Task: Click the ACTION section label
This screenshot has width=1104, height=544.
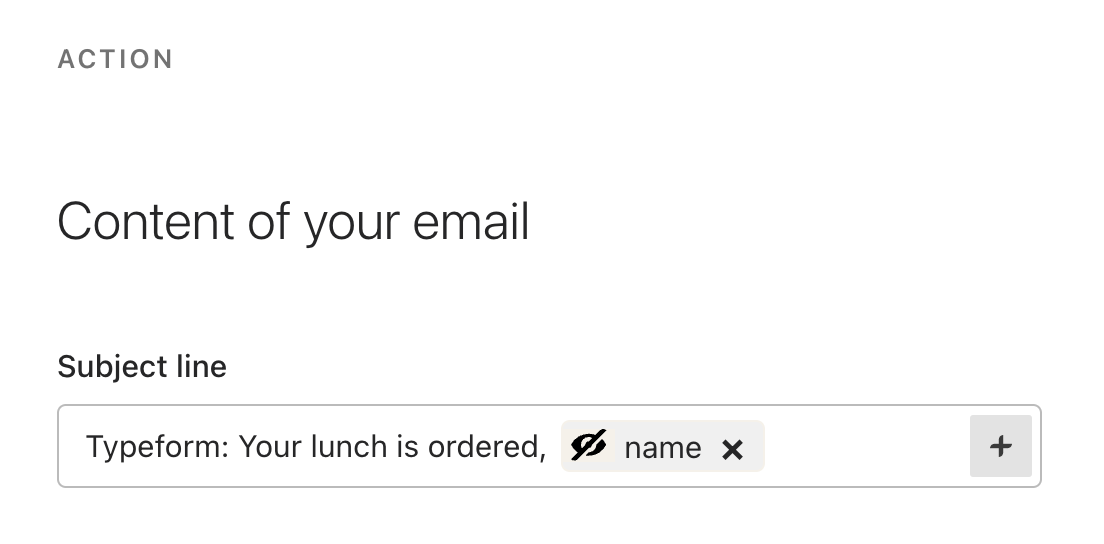Action: point(115,59)
